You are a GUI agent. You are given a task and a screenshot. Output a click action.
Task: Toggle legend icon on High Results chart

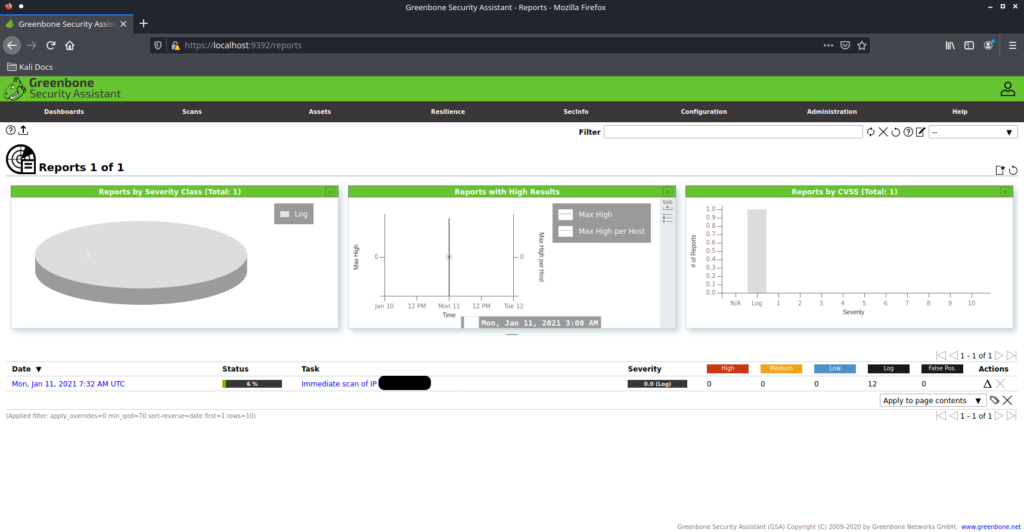coord(667,218)
